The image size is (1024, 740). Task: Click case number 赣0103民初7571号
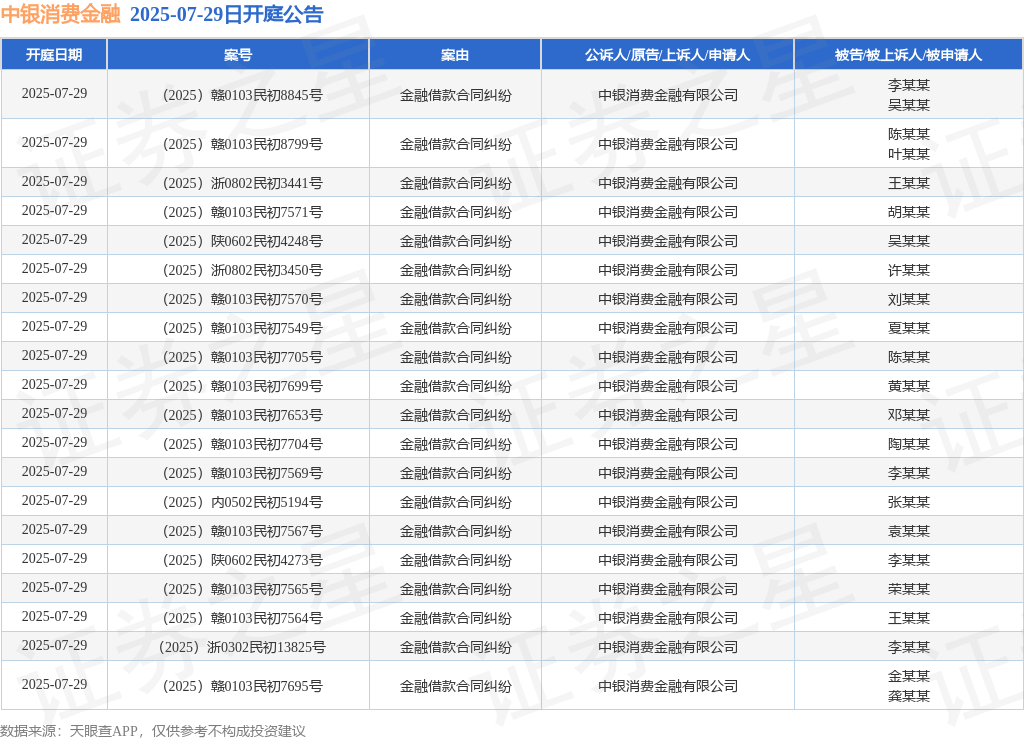point(242,212)
